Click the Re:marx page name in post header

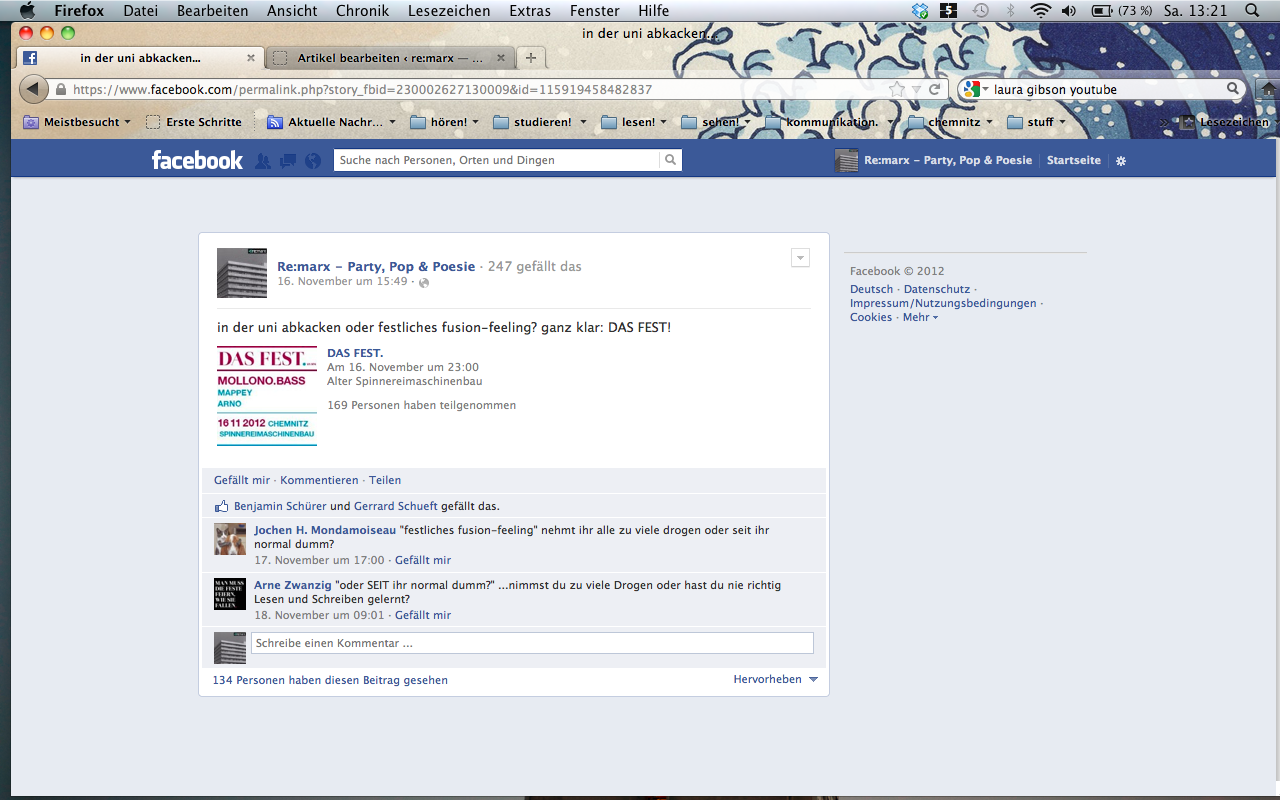click(x=376, y=267)
